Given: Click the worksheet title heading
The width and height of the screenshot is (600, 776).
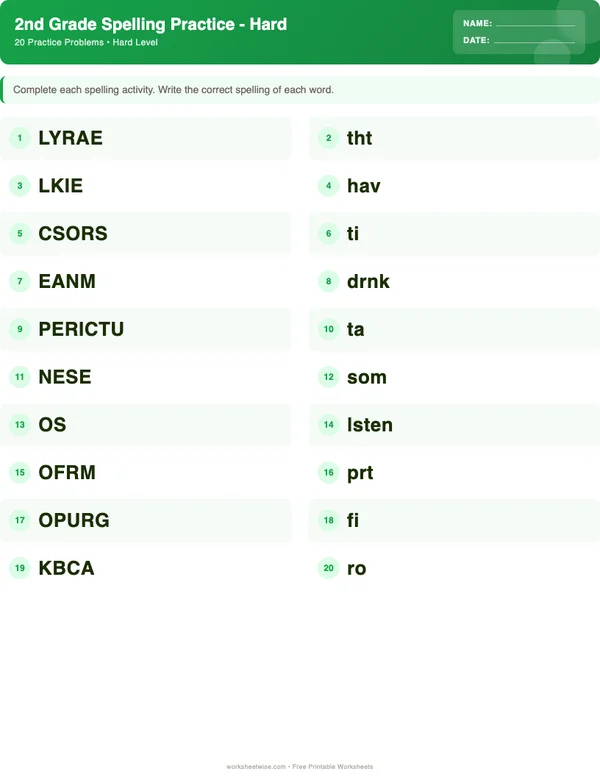Looking at the screenshot, I should click(x=151, y=24).
